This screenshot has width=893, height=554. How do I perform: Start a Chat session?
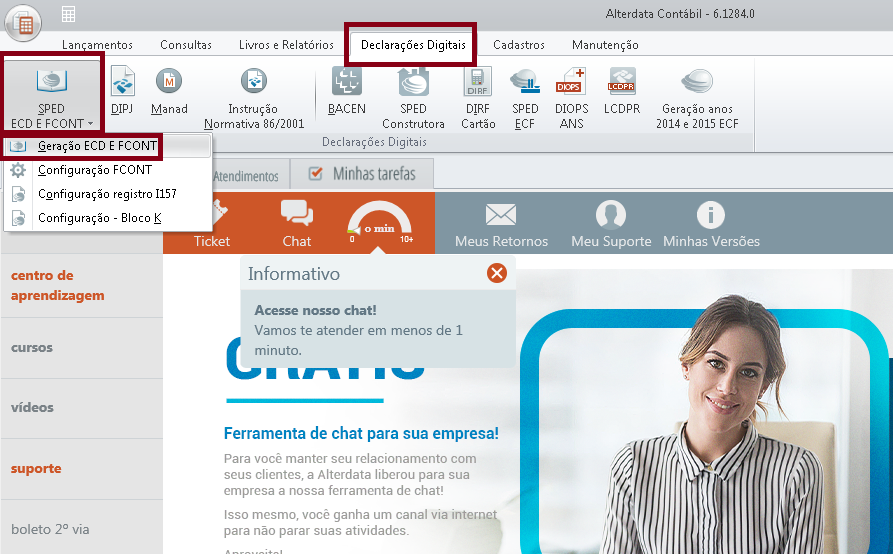coord(297,224)
